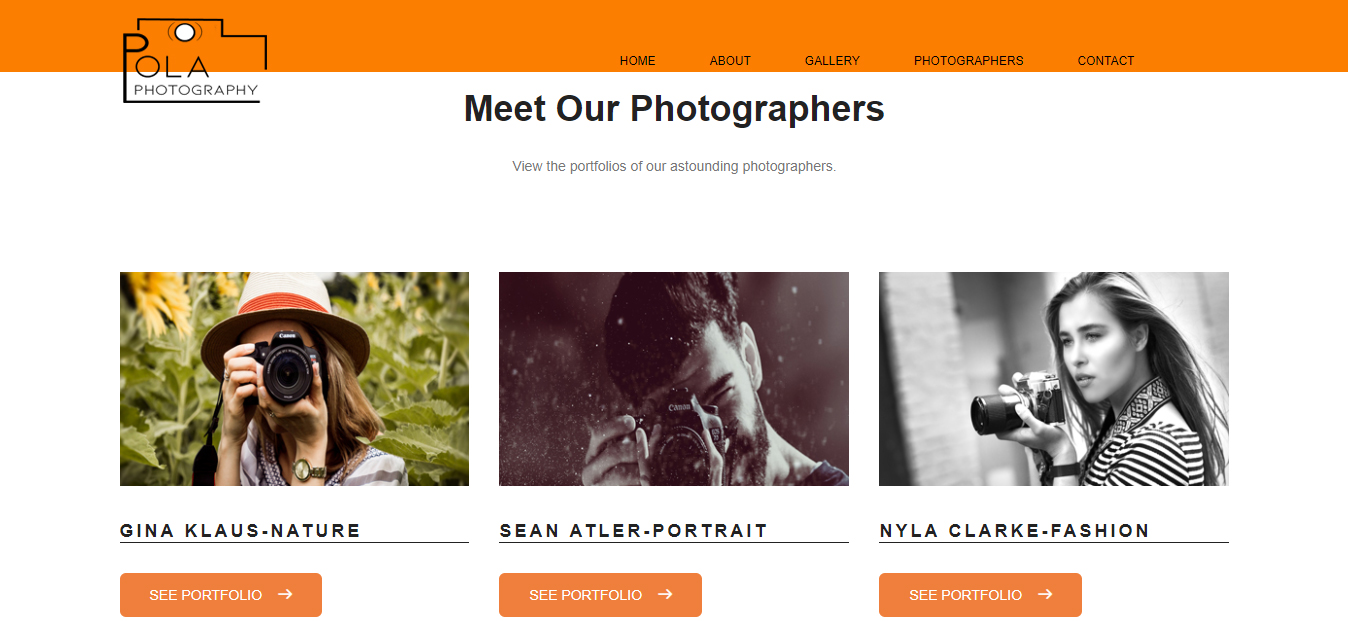The height and width of the screenshot is (621, 1348).
Task: Click the Gina Klaus-Nature heading
Action: pyautogui.click(x=240, y=531)
